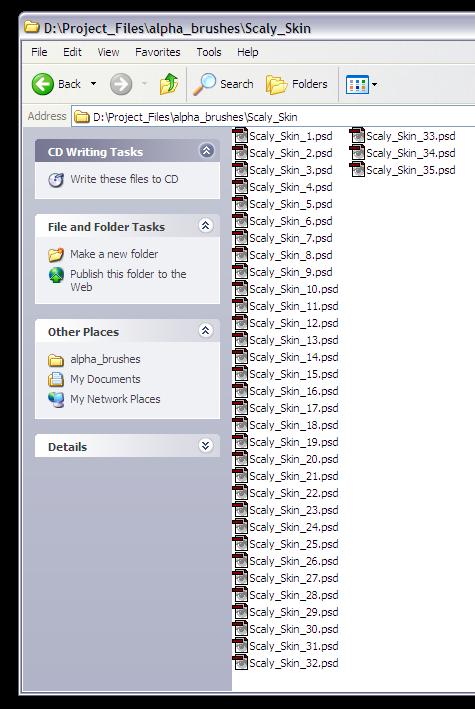
Task: Click the title bar folder icon
Action: click(x=32, y=27)
